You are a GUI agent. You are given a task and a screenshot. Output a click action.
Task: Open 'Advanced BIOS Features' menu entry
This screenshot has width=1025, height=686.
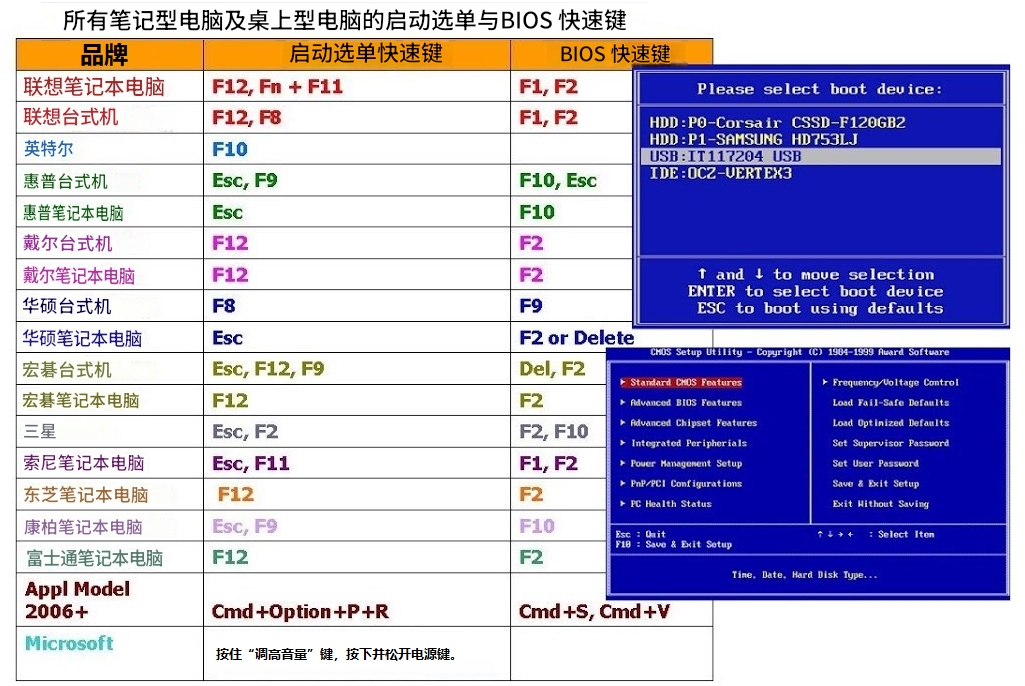[686, 403]
